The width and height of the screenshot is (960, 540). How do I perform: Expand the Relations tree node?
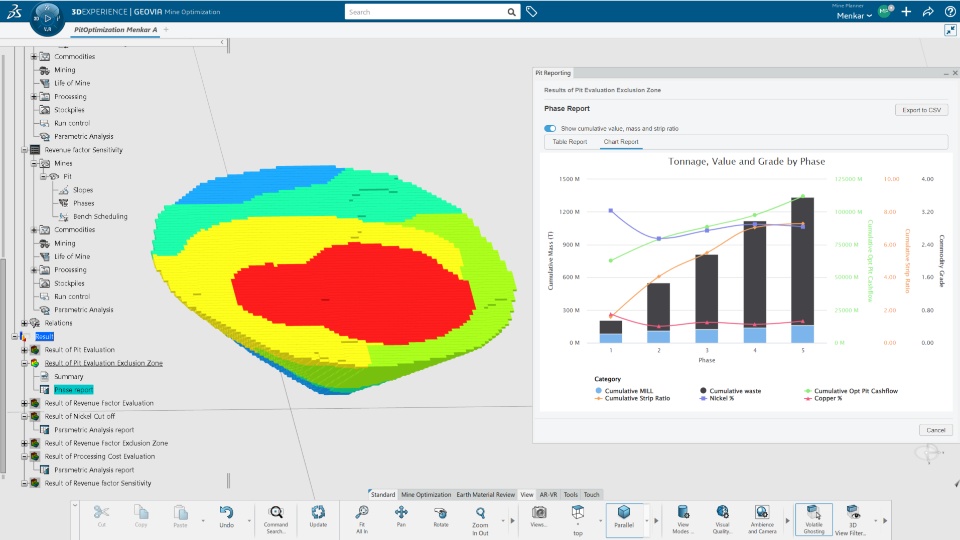(24, 323)
